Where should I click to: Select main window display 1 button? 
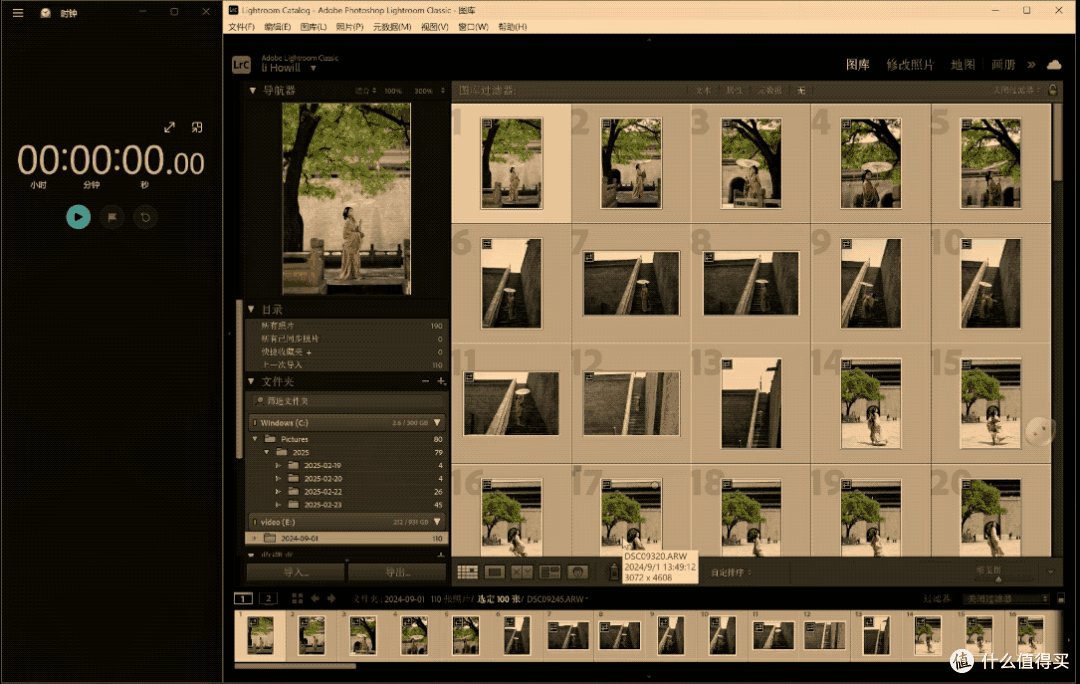[x=243, y=599]
